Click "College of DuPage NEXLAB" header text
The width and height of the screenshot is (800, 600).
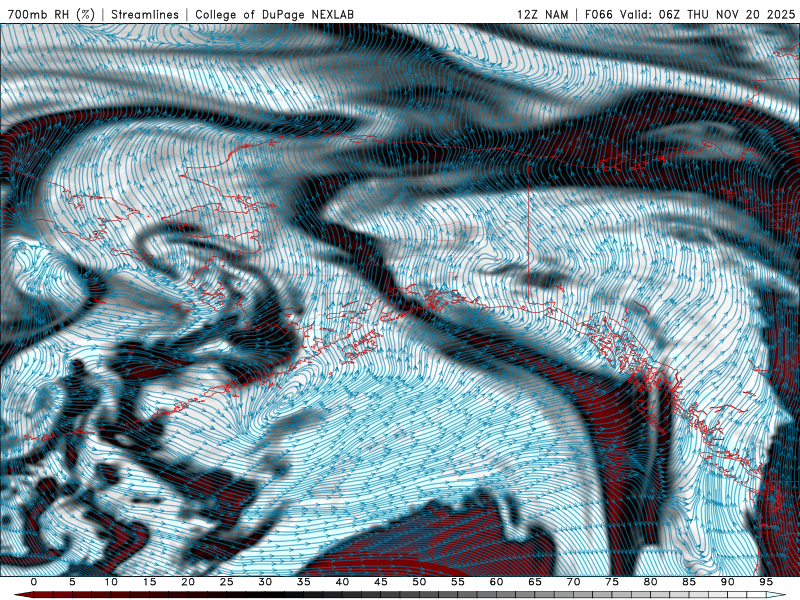(x=274, y=14)
